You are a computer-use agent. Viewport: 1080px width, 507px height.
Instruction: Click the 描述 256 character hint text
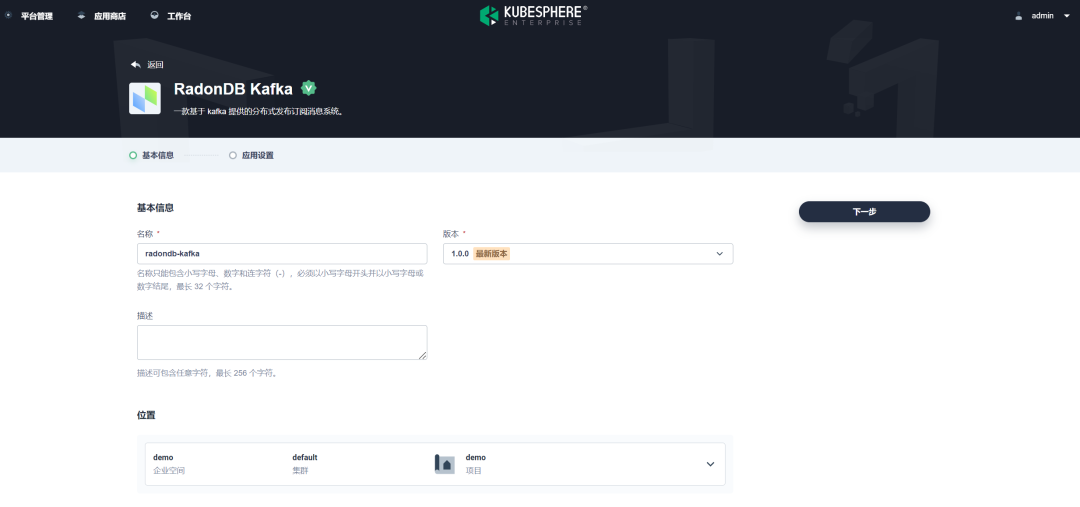[207, 373]
